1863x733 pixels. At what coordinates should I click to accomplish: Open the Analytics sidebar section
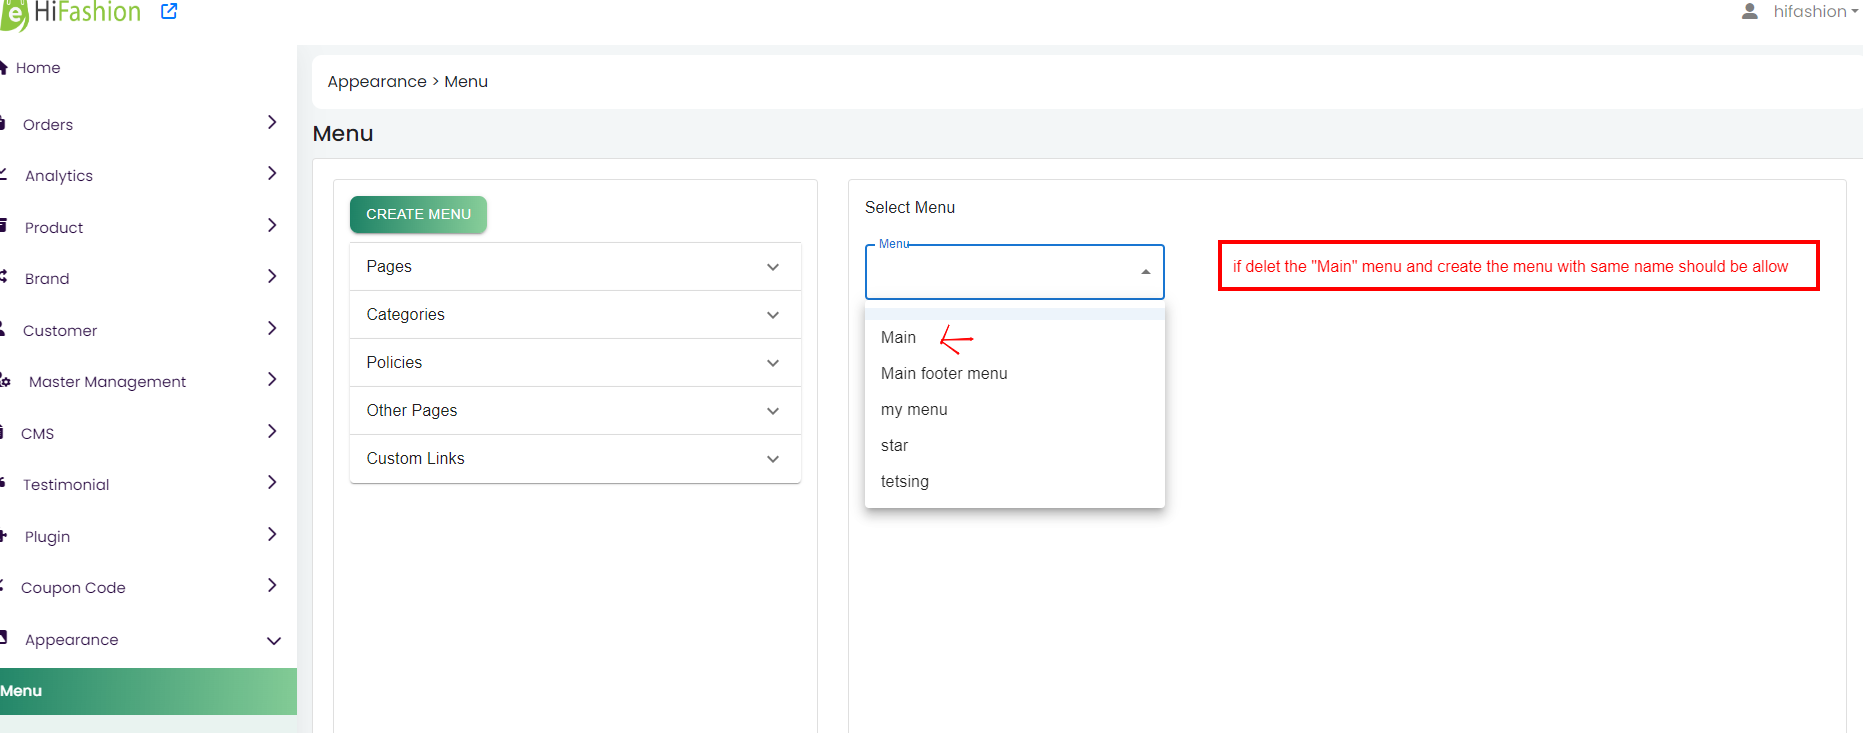[59, 176]
